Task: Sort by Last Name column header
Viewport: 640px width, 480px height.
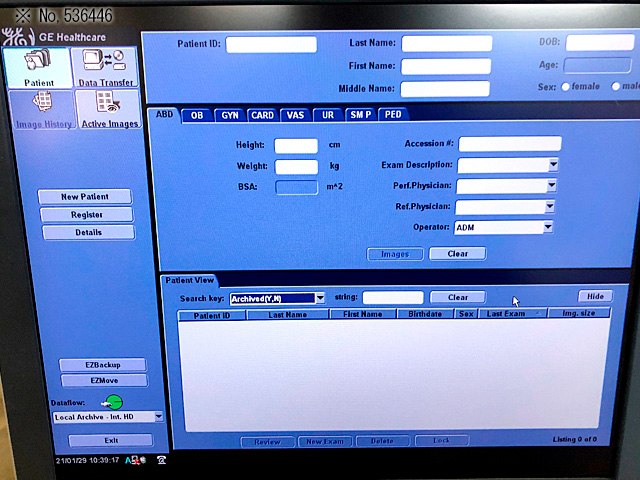Action: pos(288,315)
